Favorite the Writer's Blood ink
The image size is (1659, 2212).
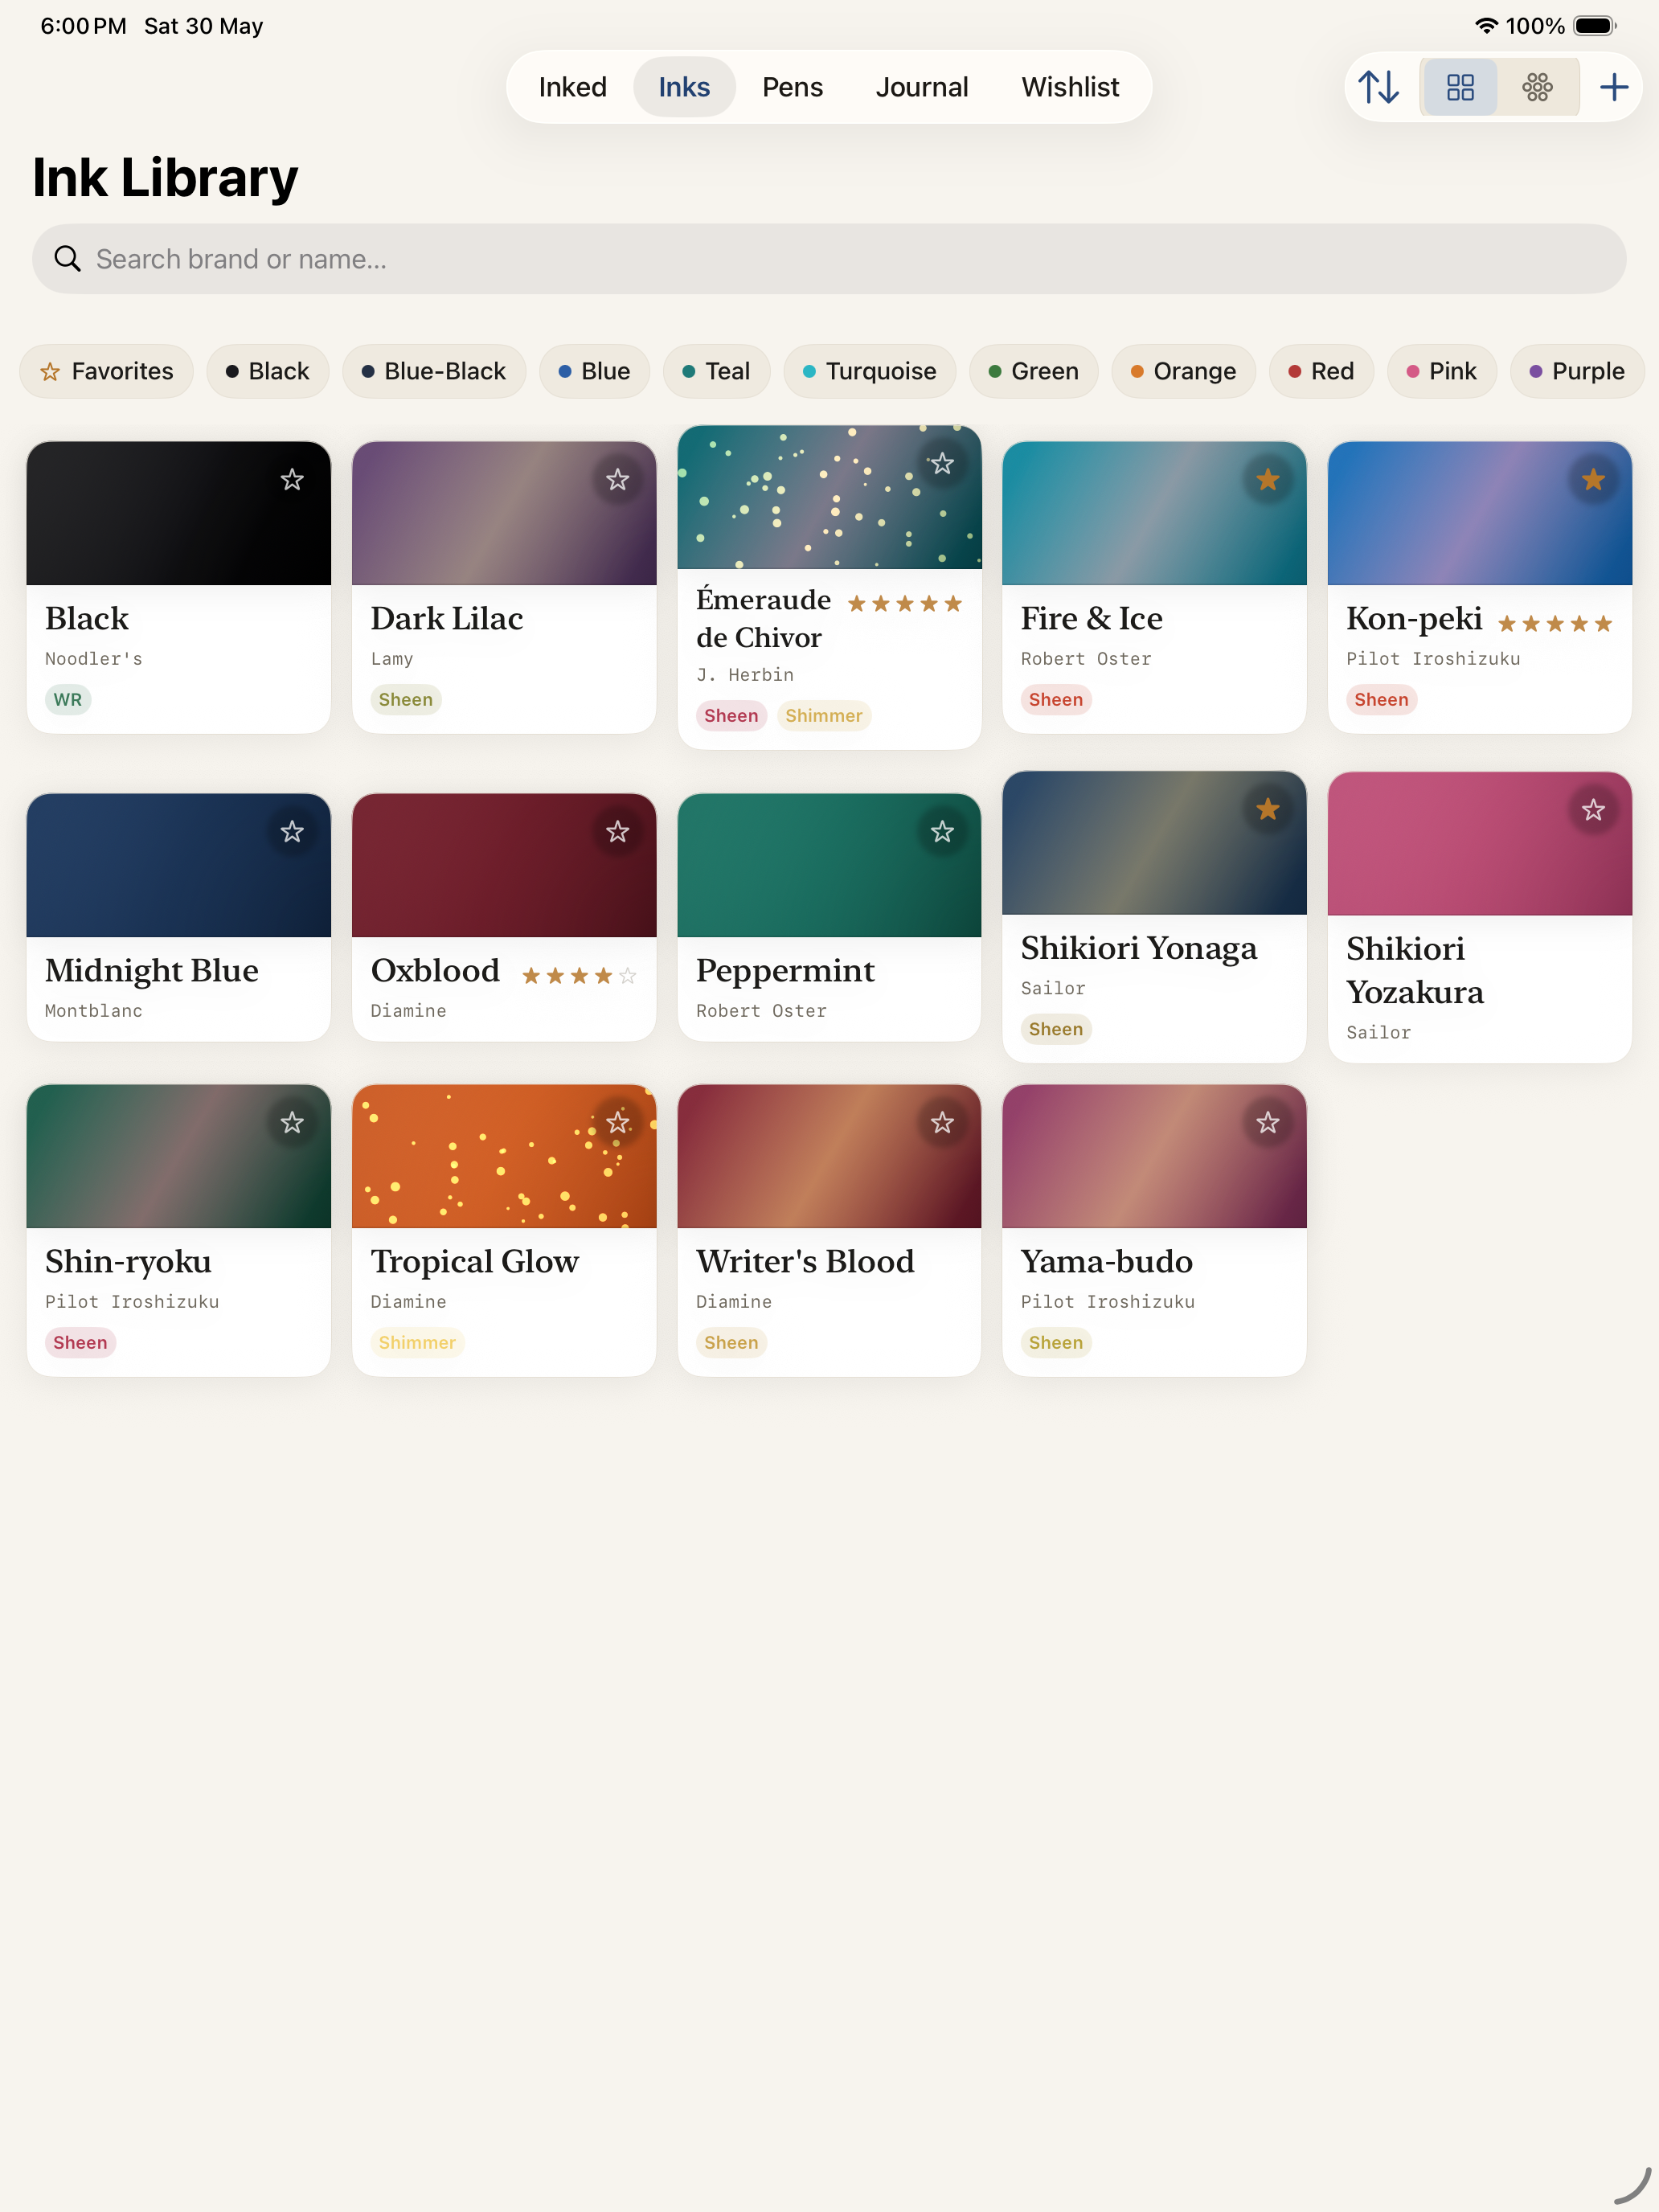coord(942,1123)
